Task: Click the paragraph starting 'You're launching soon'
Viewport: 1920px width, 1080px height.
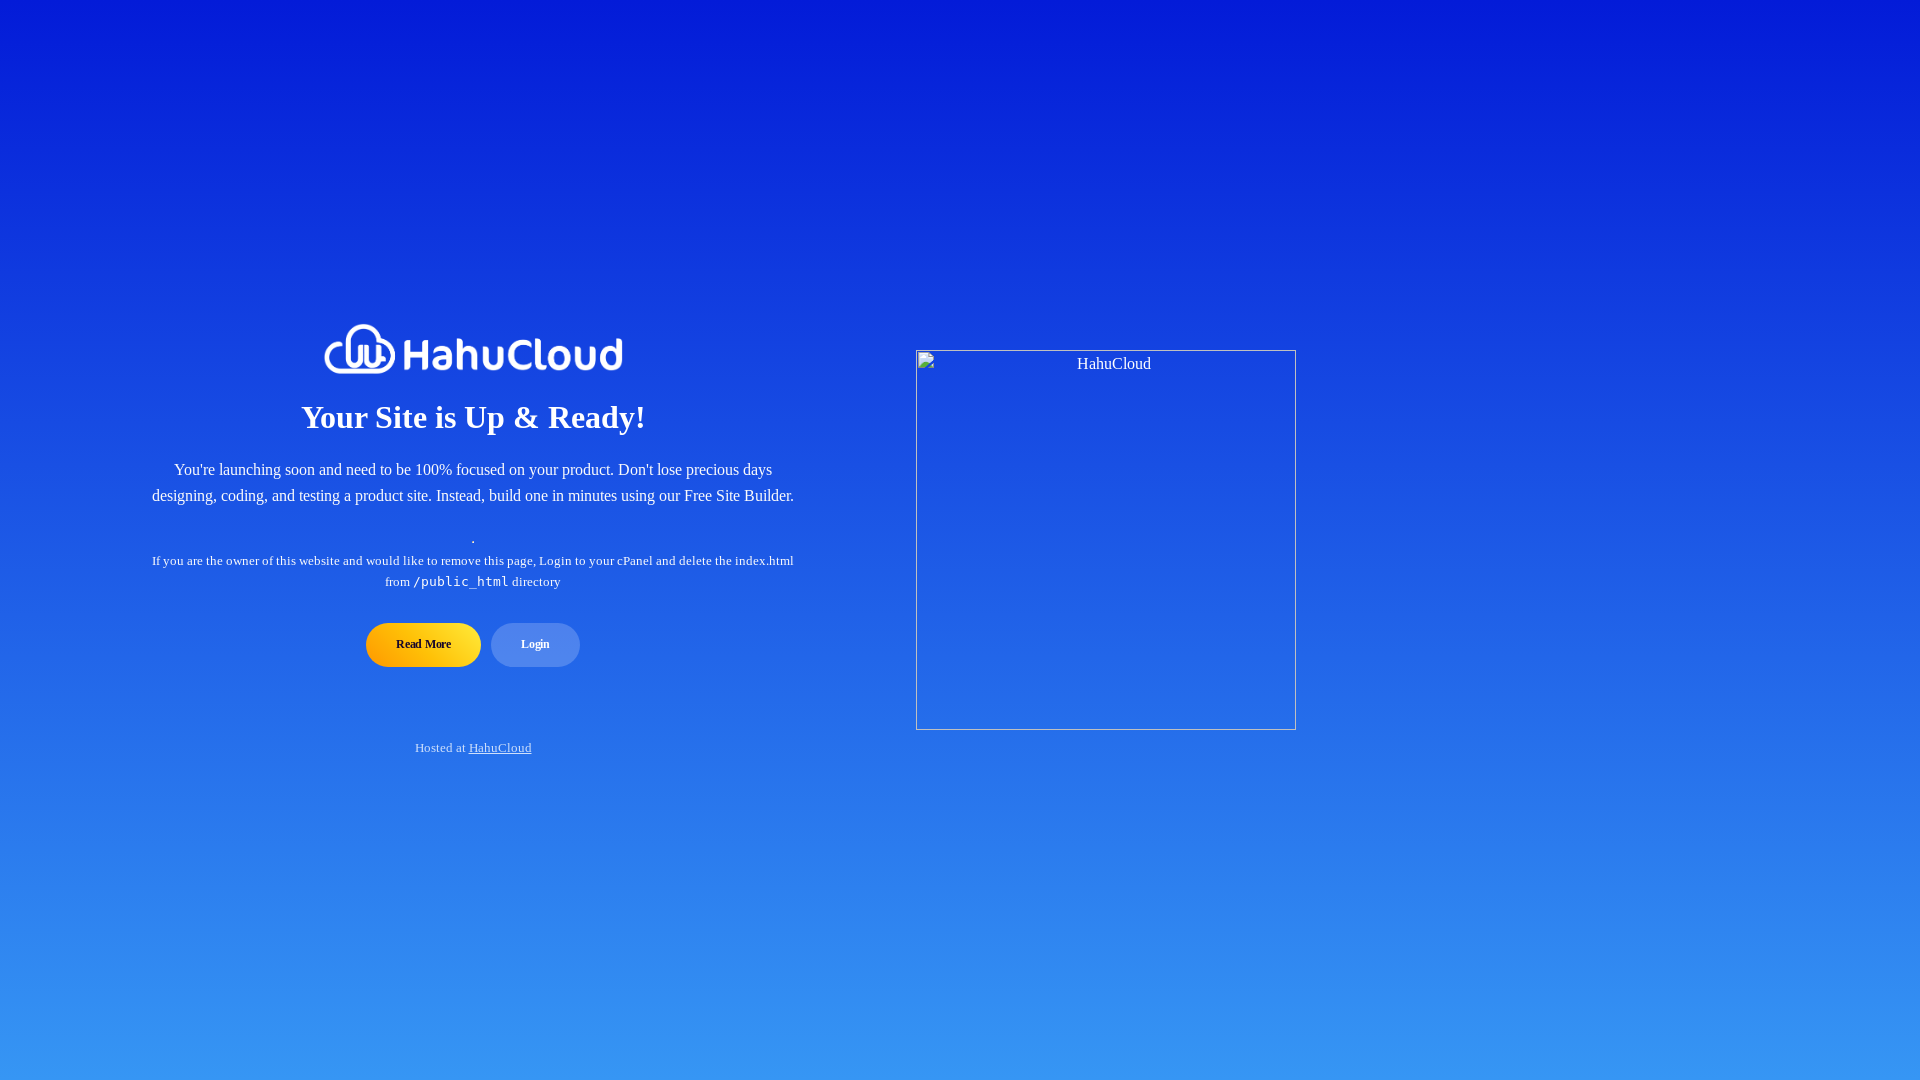Action: tap(473, 483)
